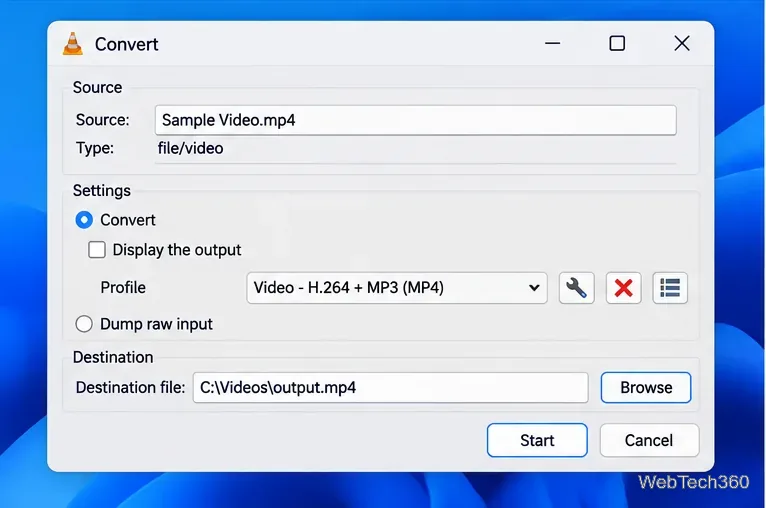Delete selected profile with red X icon
The height and width of the screenshot is (508, 766).
pyautogui.click(x=623, y=288)
